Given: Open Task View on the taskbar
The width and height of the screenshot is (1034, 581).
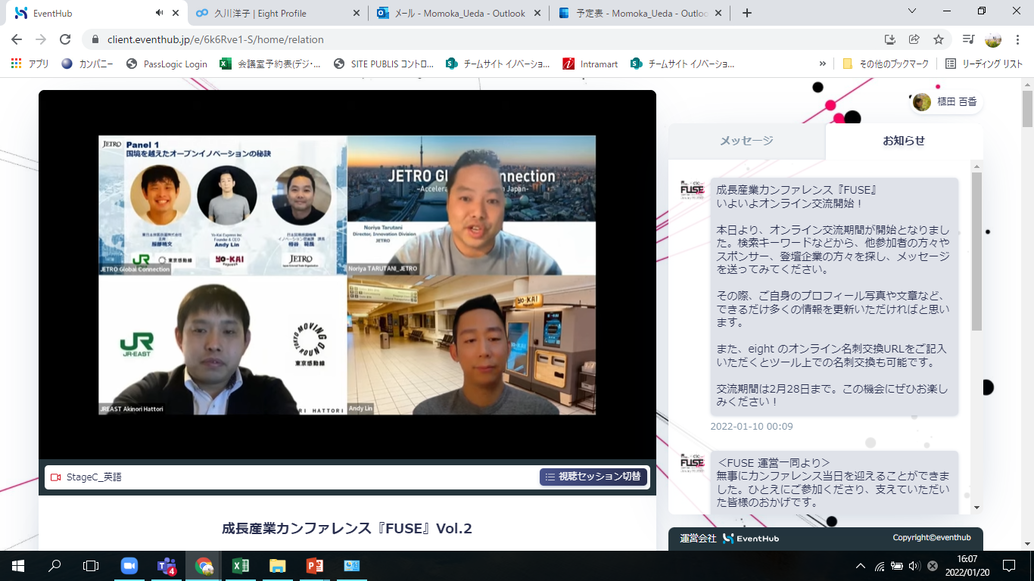Looking at the screenshot, I should pyautogui.click(x=90, y=566).
